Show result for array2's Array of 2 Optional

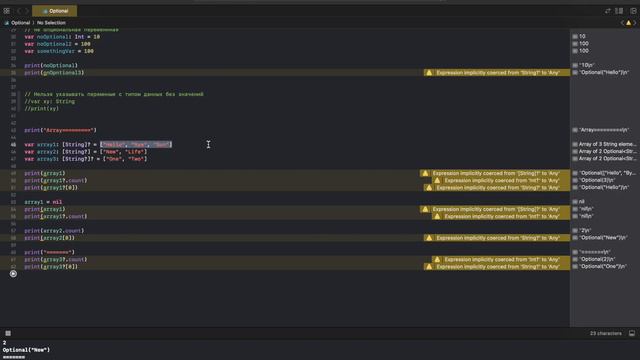tap(575, 151)
